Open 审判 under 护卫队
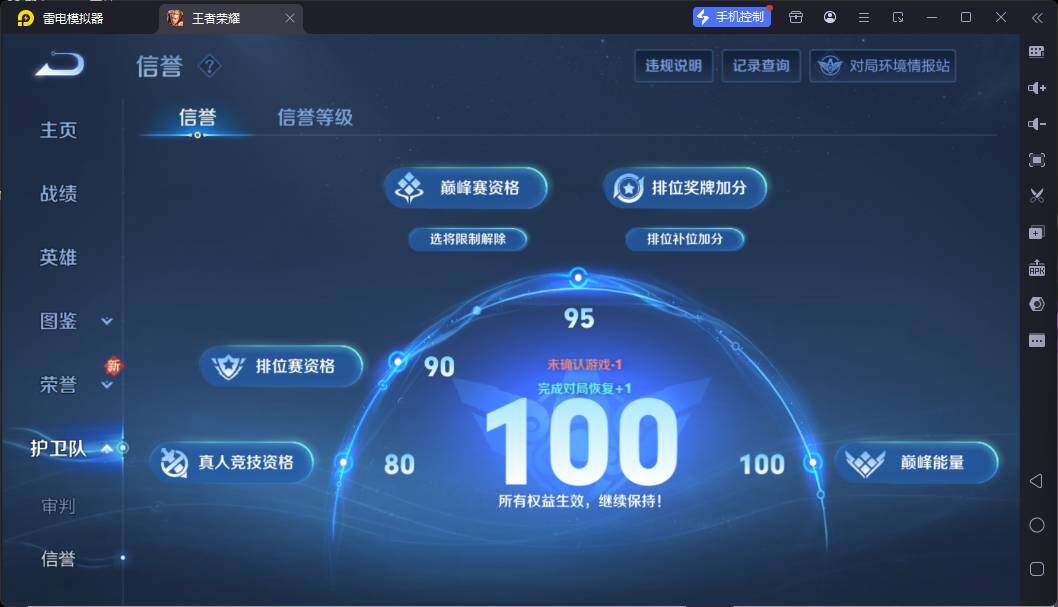1058x607 pixels. [x=58, y=506]
